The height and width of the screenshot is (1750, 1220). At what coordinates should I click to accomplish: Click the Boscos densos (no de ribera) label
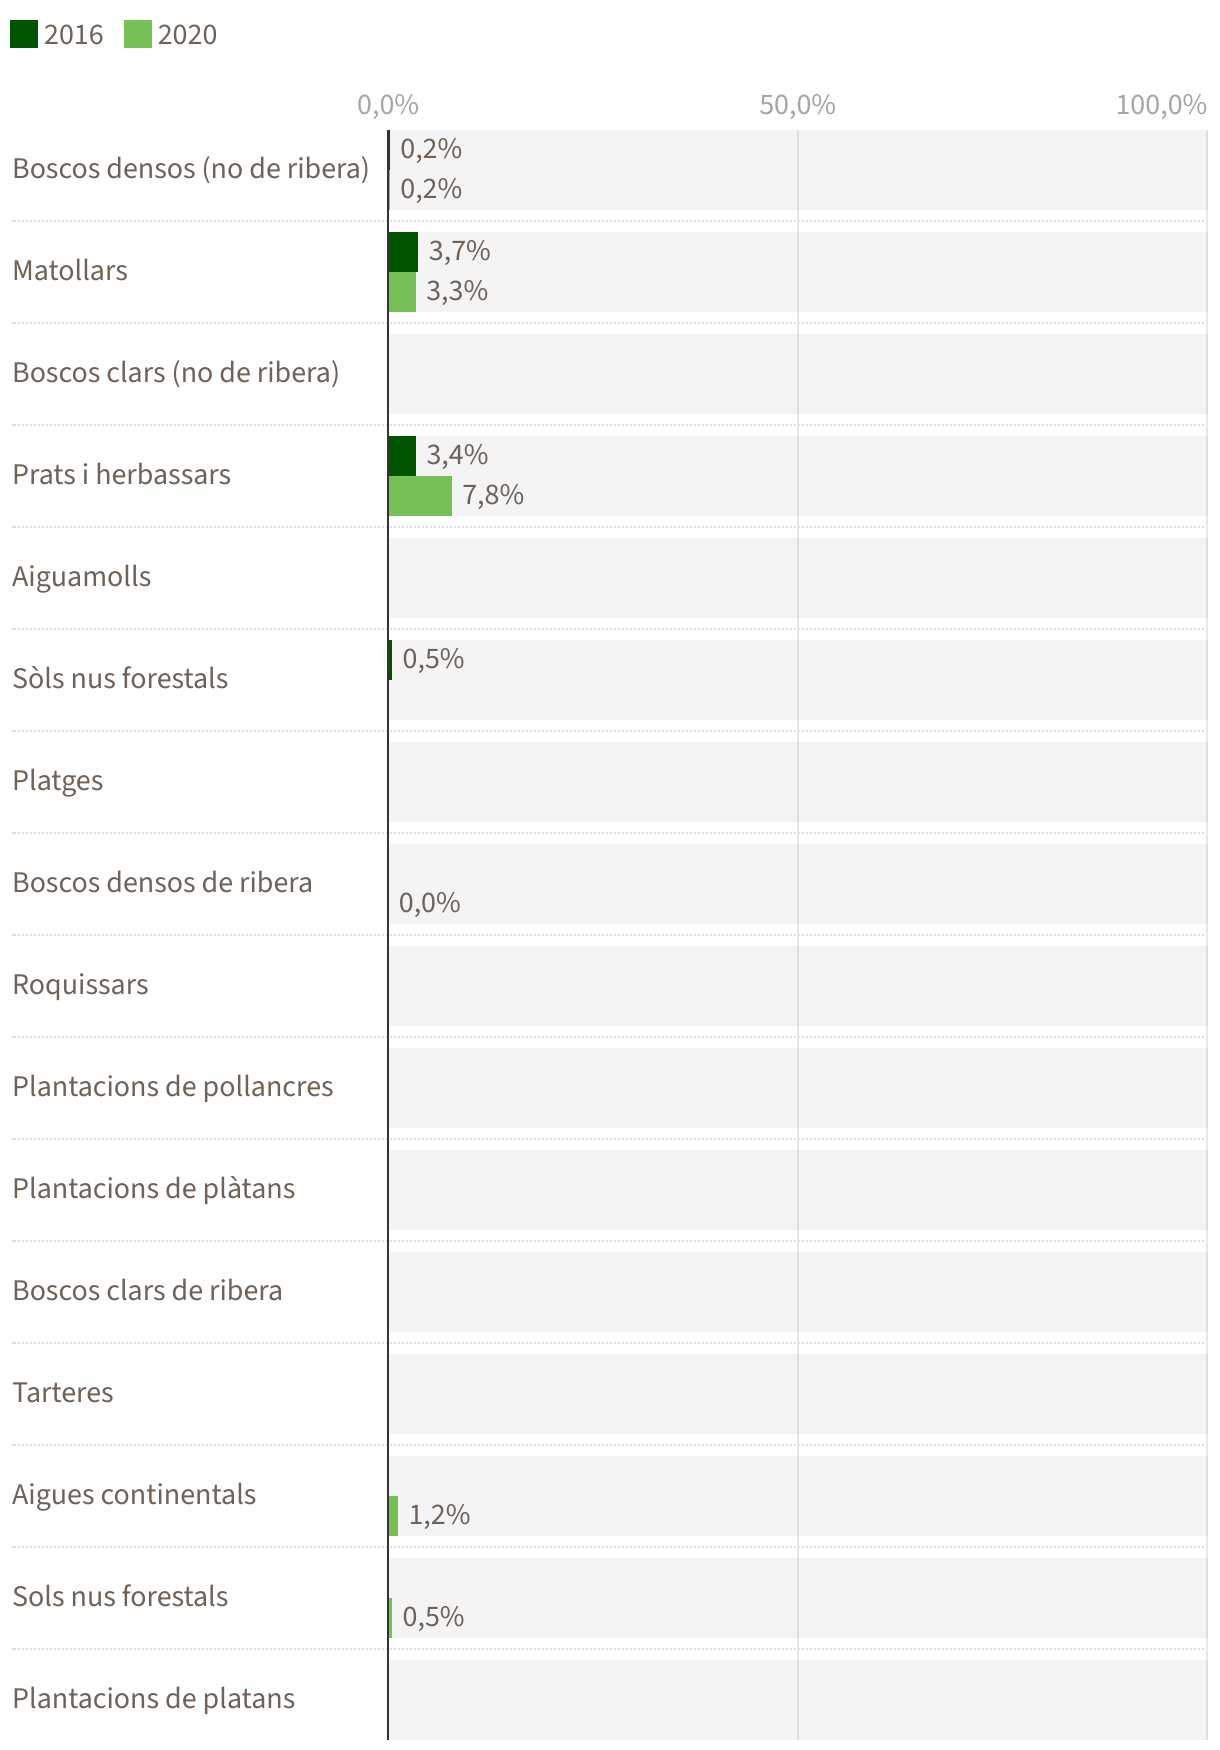[x=191, y=168]
